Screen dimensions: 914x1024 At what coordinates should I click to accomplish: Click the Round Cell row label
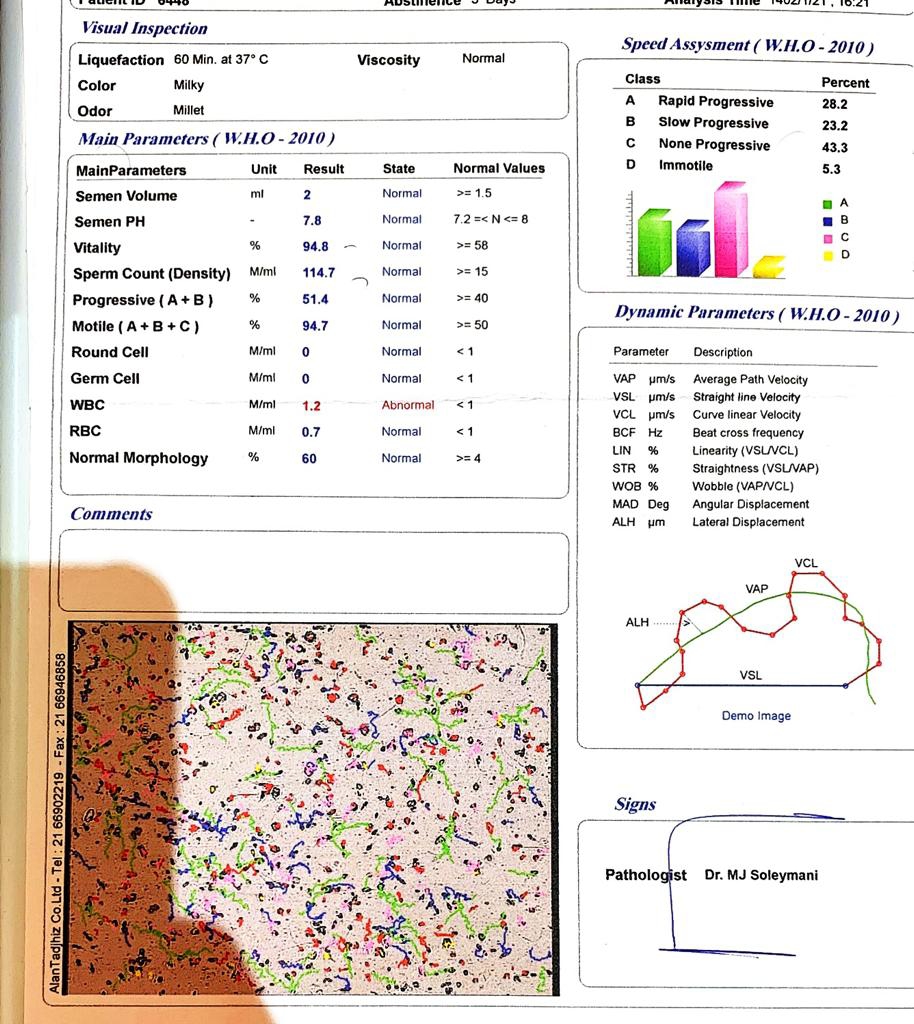point(110,352)
